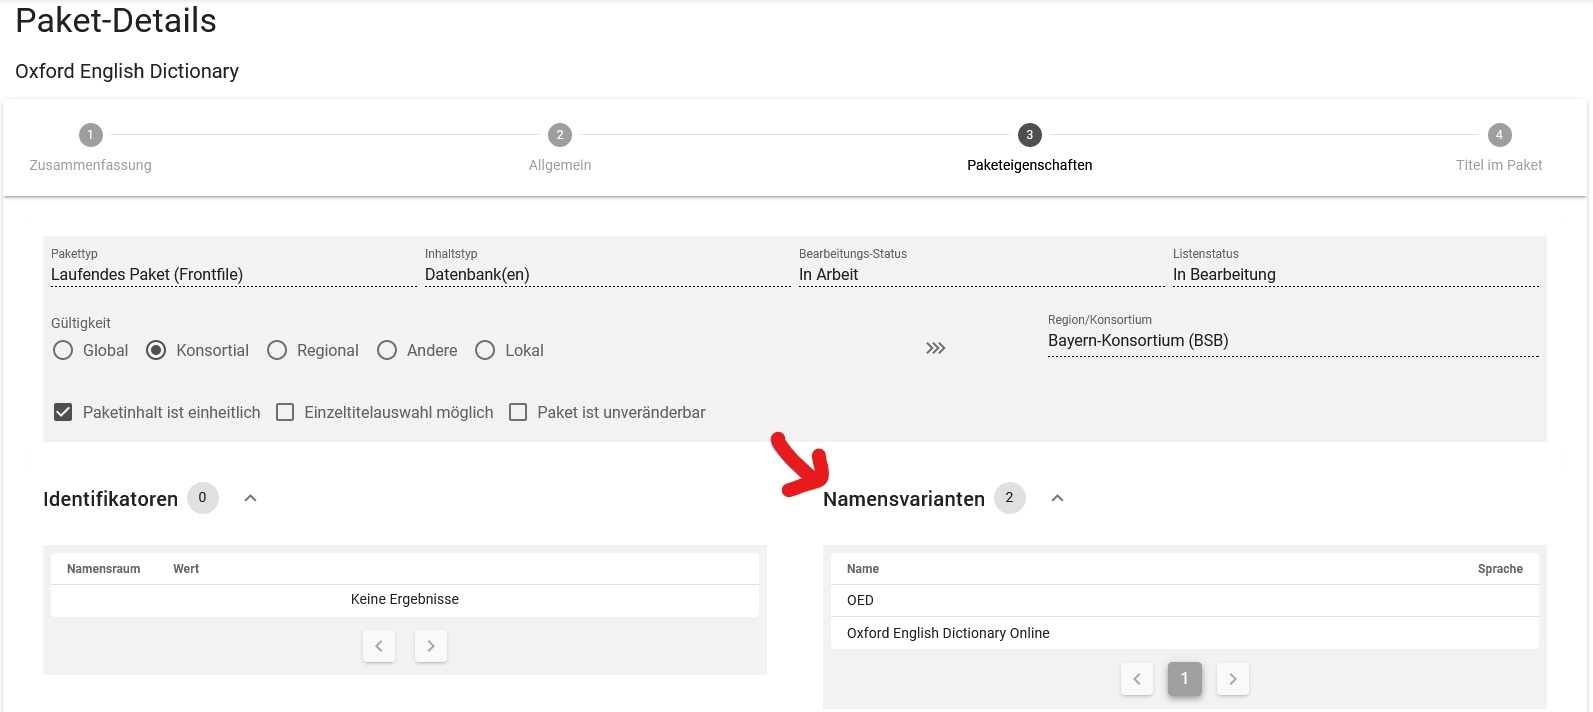
Task: Enable Einzeltitelauswahl möglich checkbox
Action: click(x=285, y=412)
